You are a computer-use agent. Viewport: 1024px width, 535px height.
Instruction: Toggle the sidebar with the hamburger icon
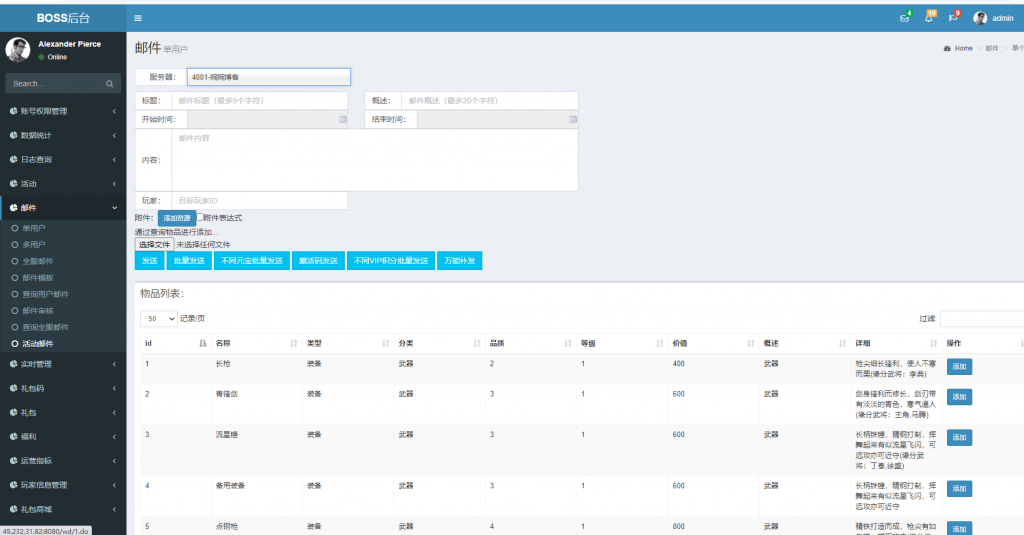tap(138, 18)
